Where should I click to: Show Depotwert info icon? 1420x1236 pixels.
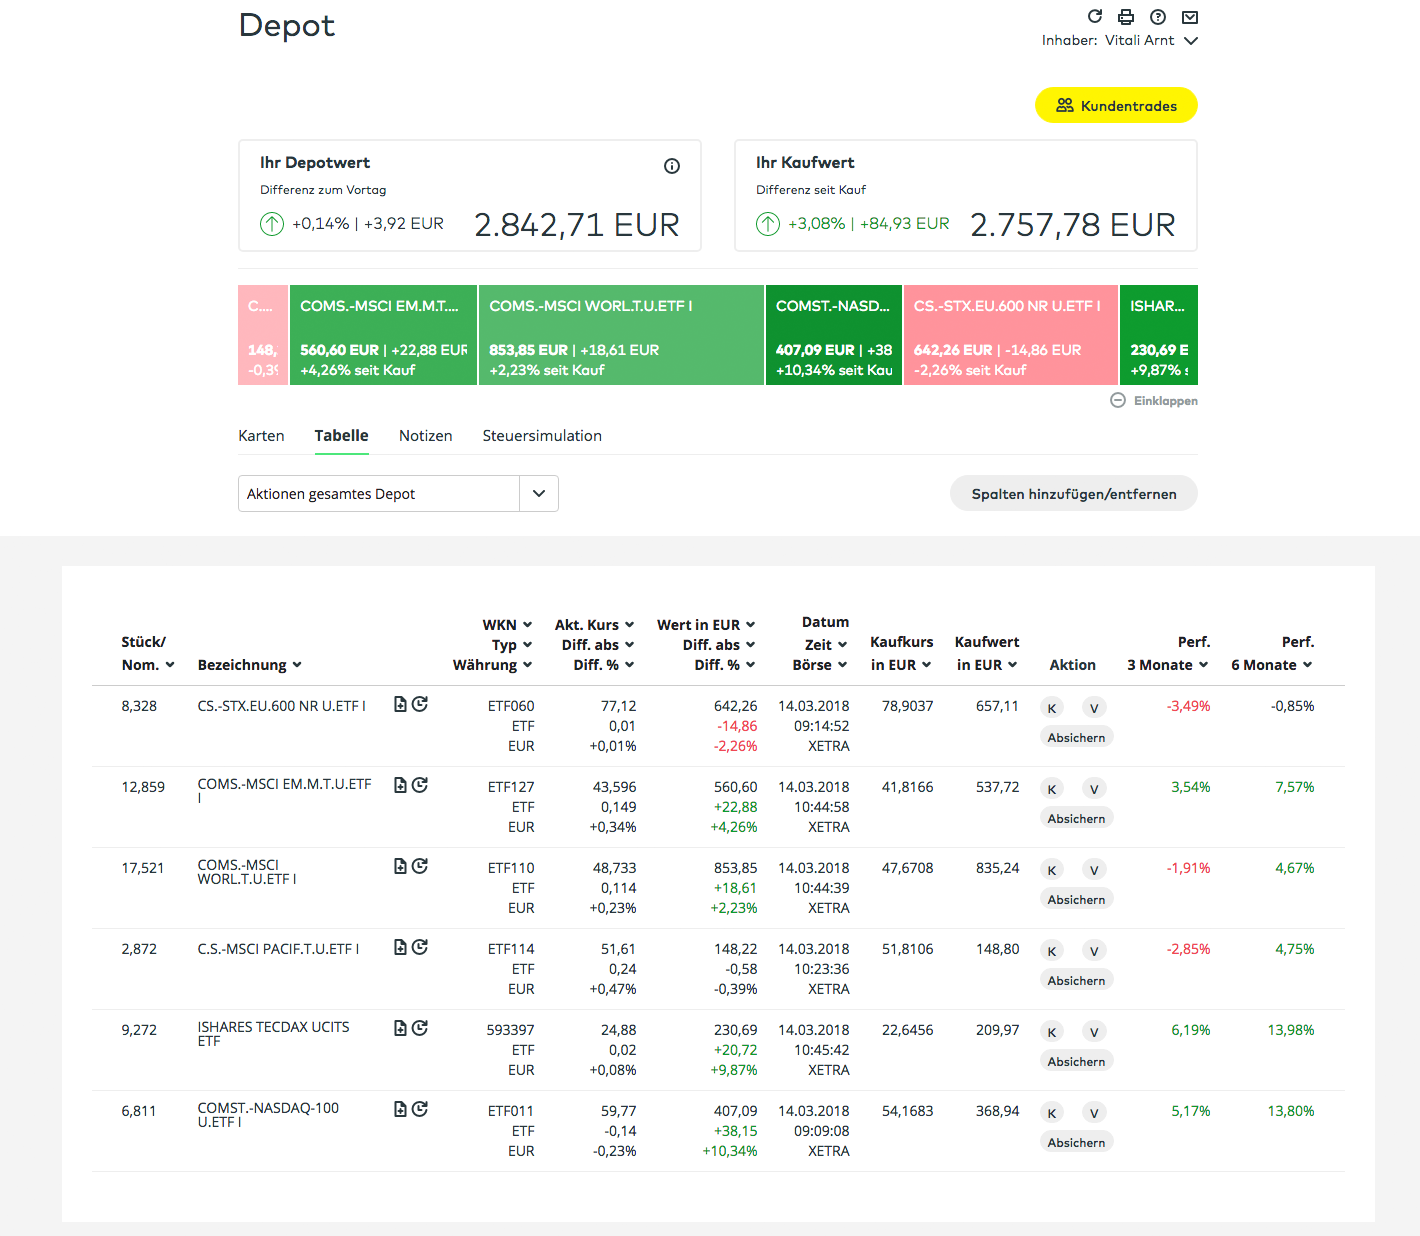(672, 166)
